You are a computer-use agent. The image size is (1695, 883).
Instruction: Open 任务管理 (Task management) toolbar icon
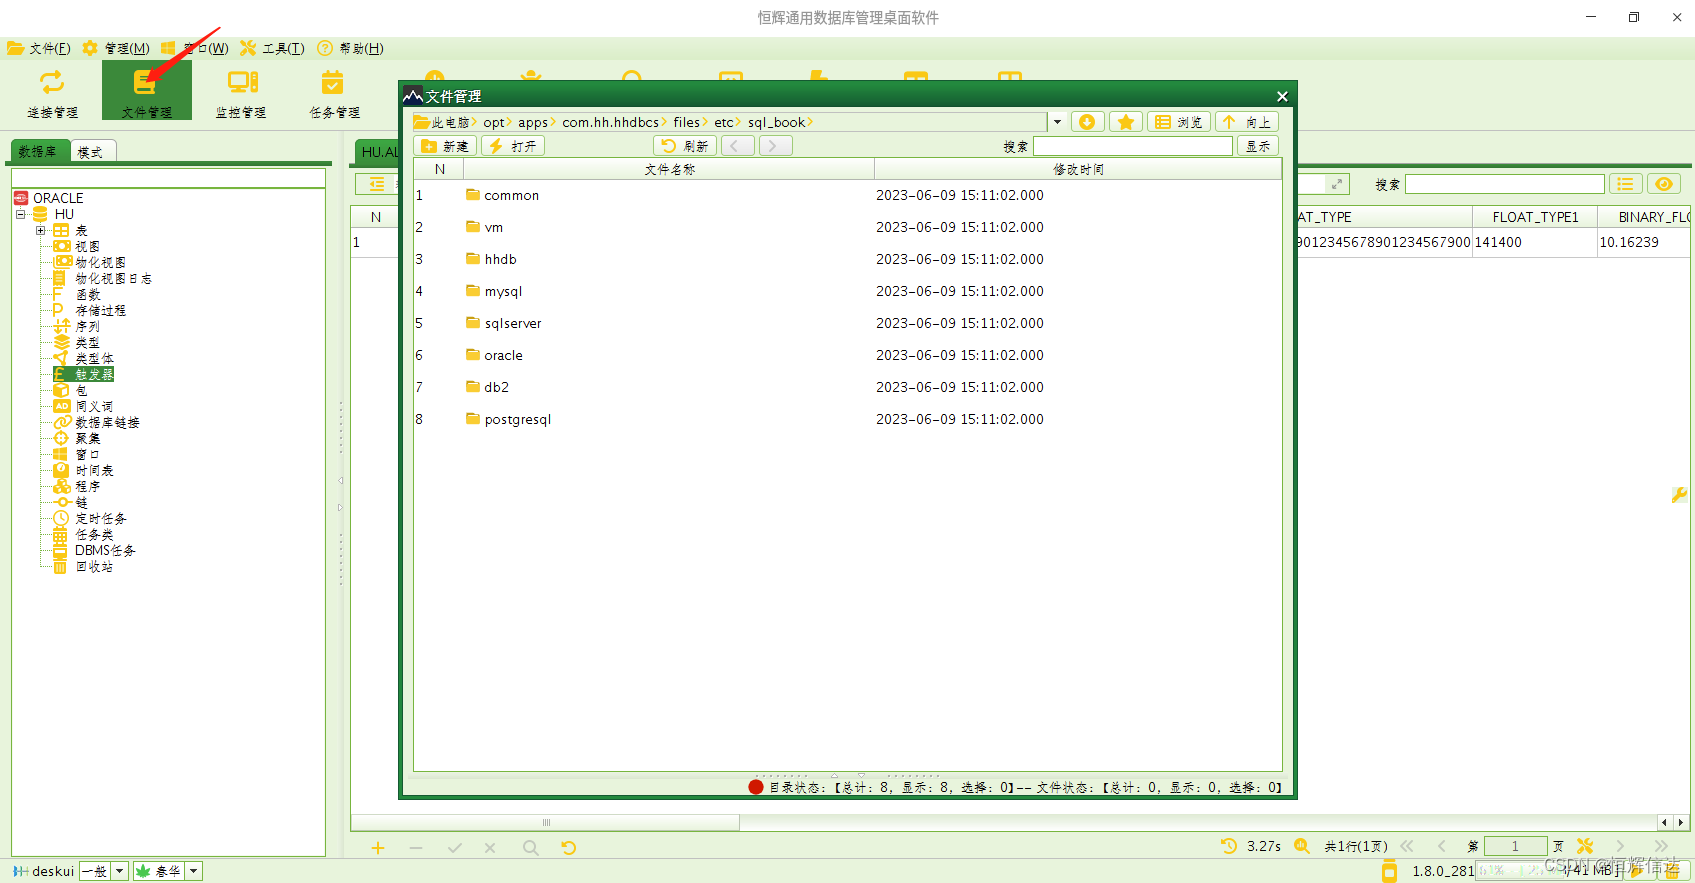point(334,92)
